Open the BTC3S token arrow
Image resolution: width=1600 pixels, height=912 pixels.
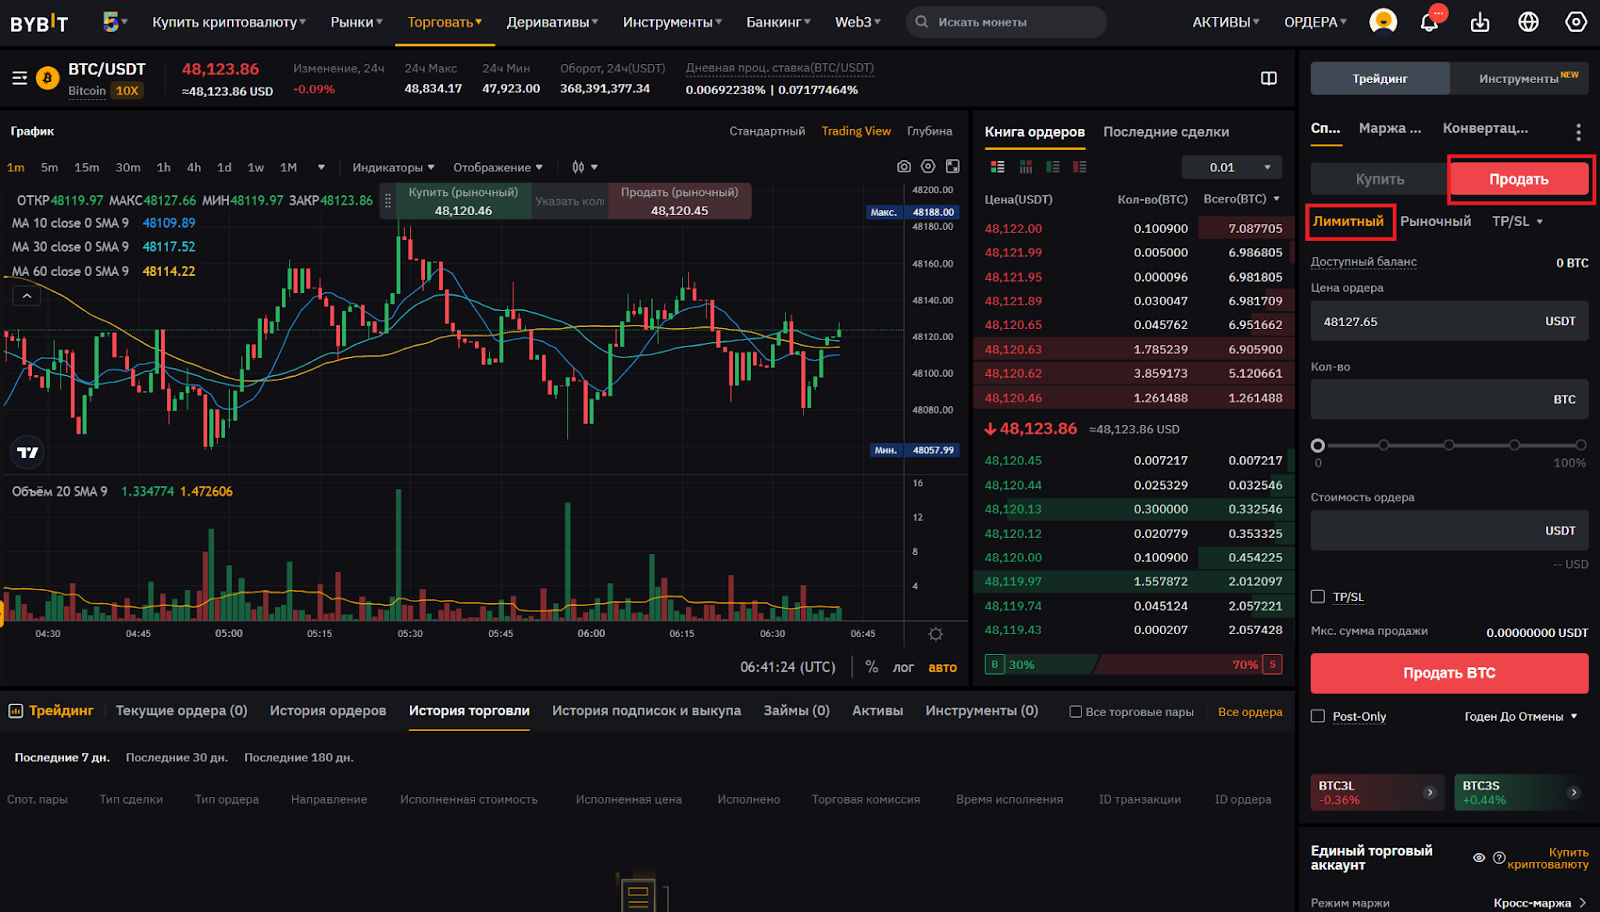(x=1573, y=792)
